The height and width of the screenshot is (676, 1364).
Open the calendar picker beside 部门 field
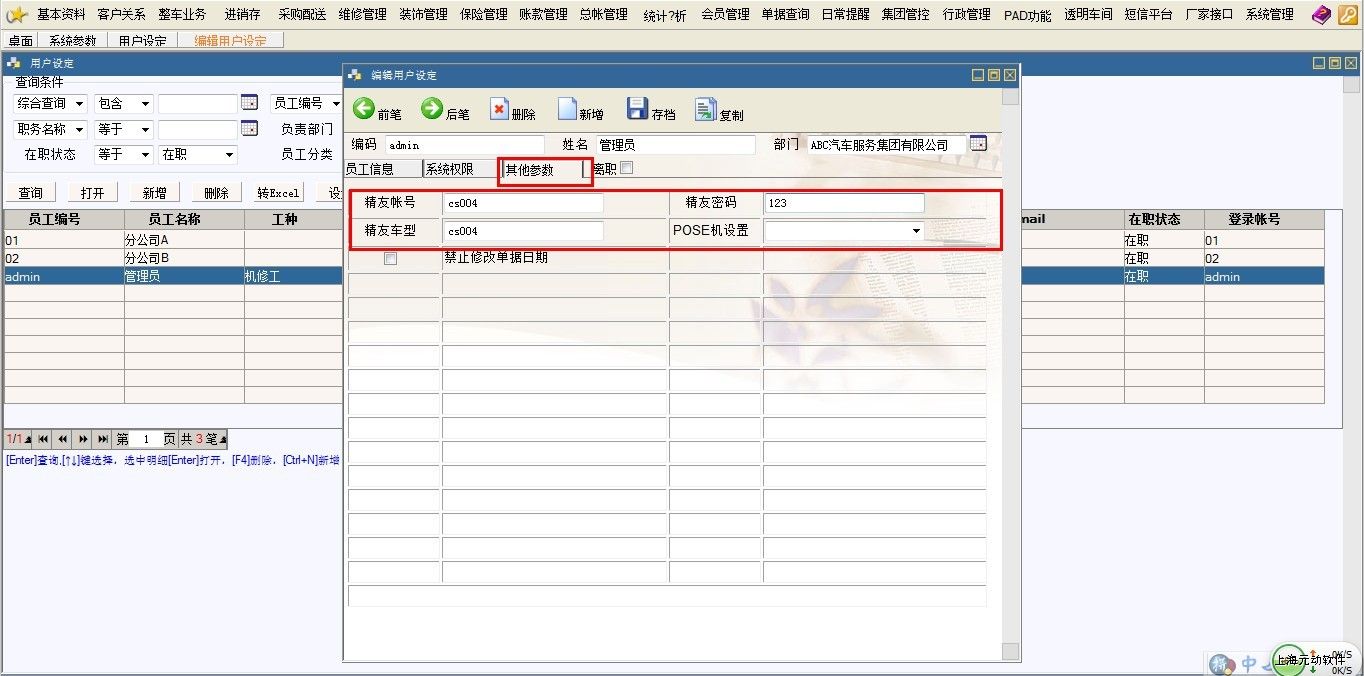click(x=978, y=144)
